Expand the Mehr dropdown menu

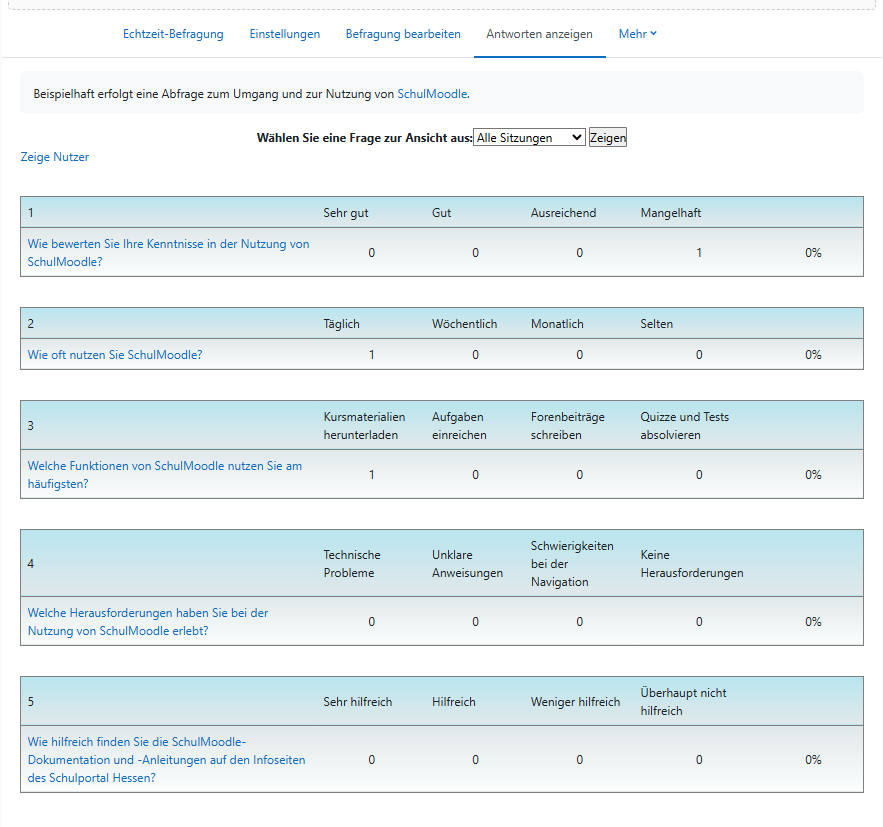tap(637, 34)
